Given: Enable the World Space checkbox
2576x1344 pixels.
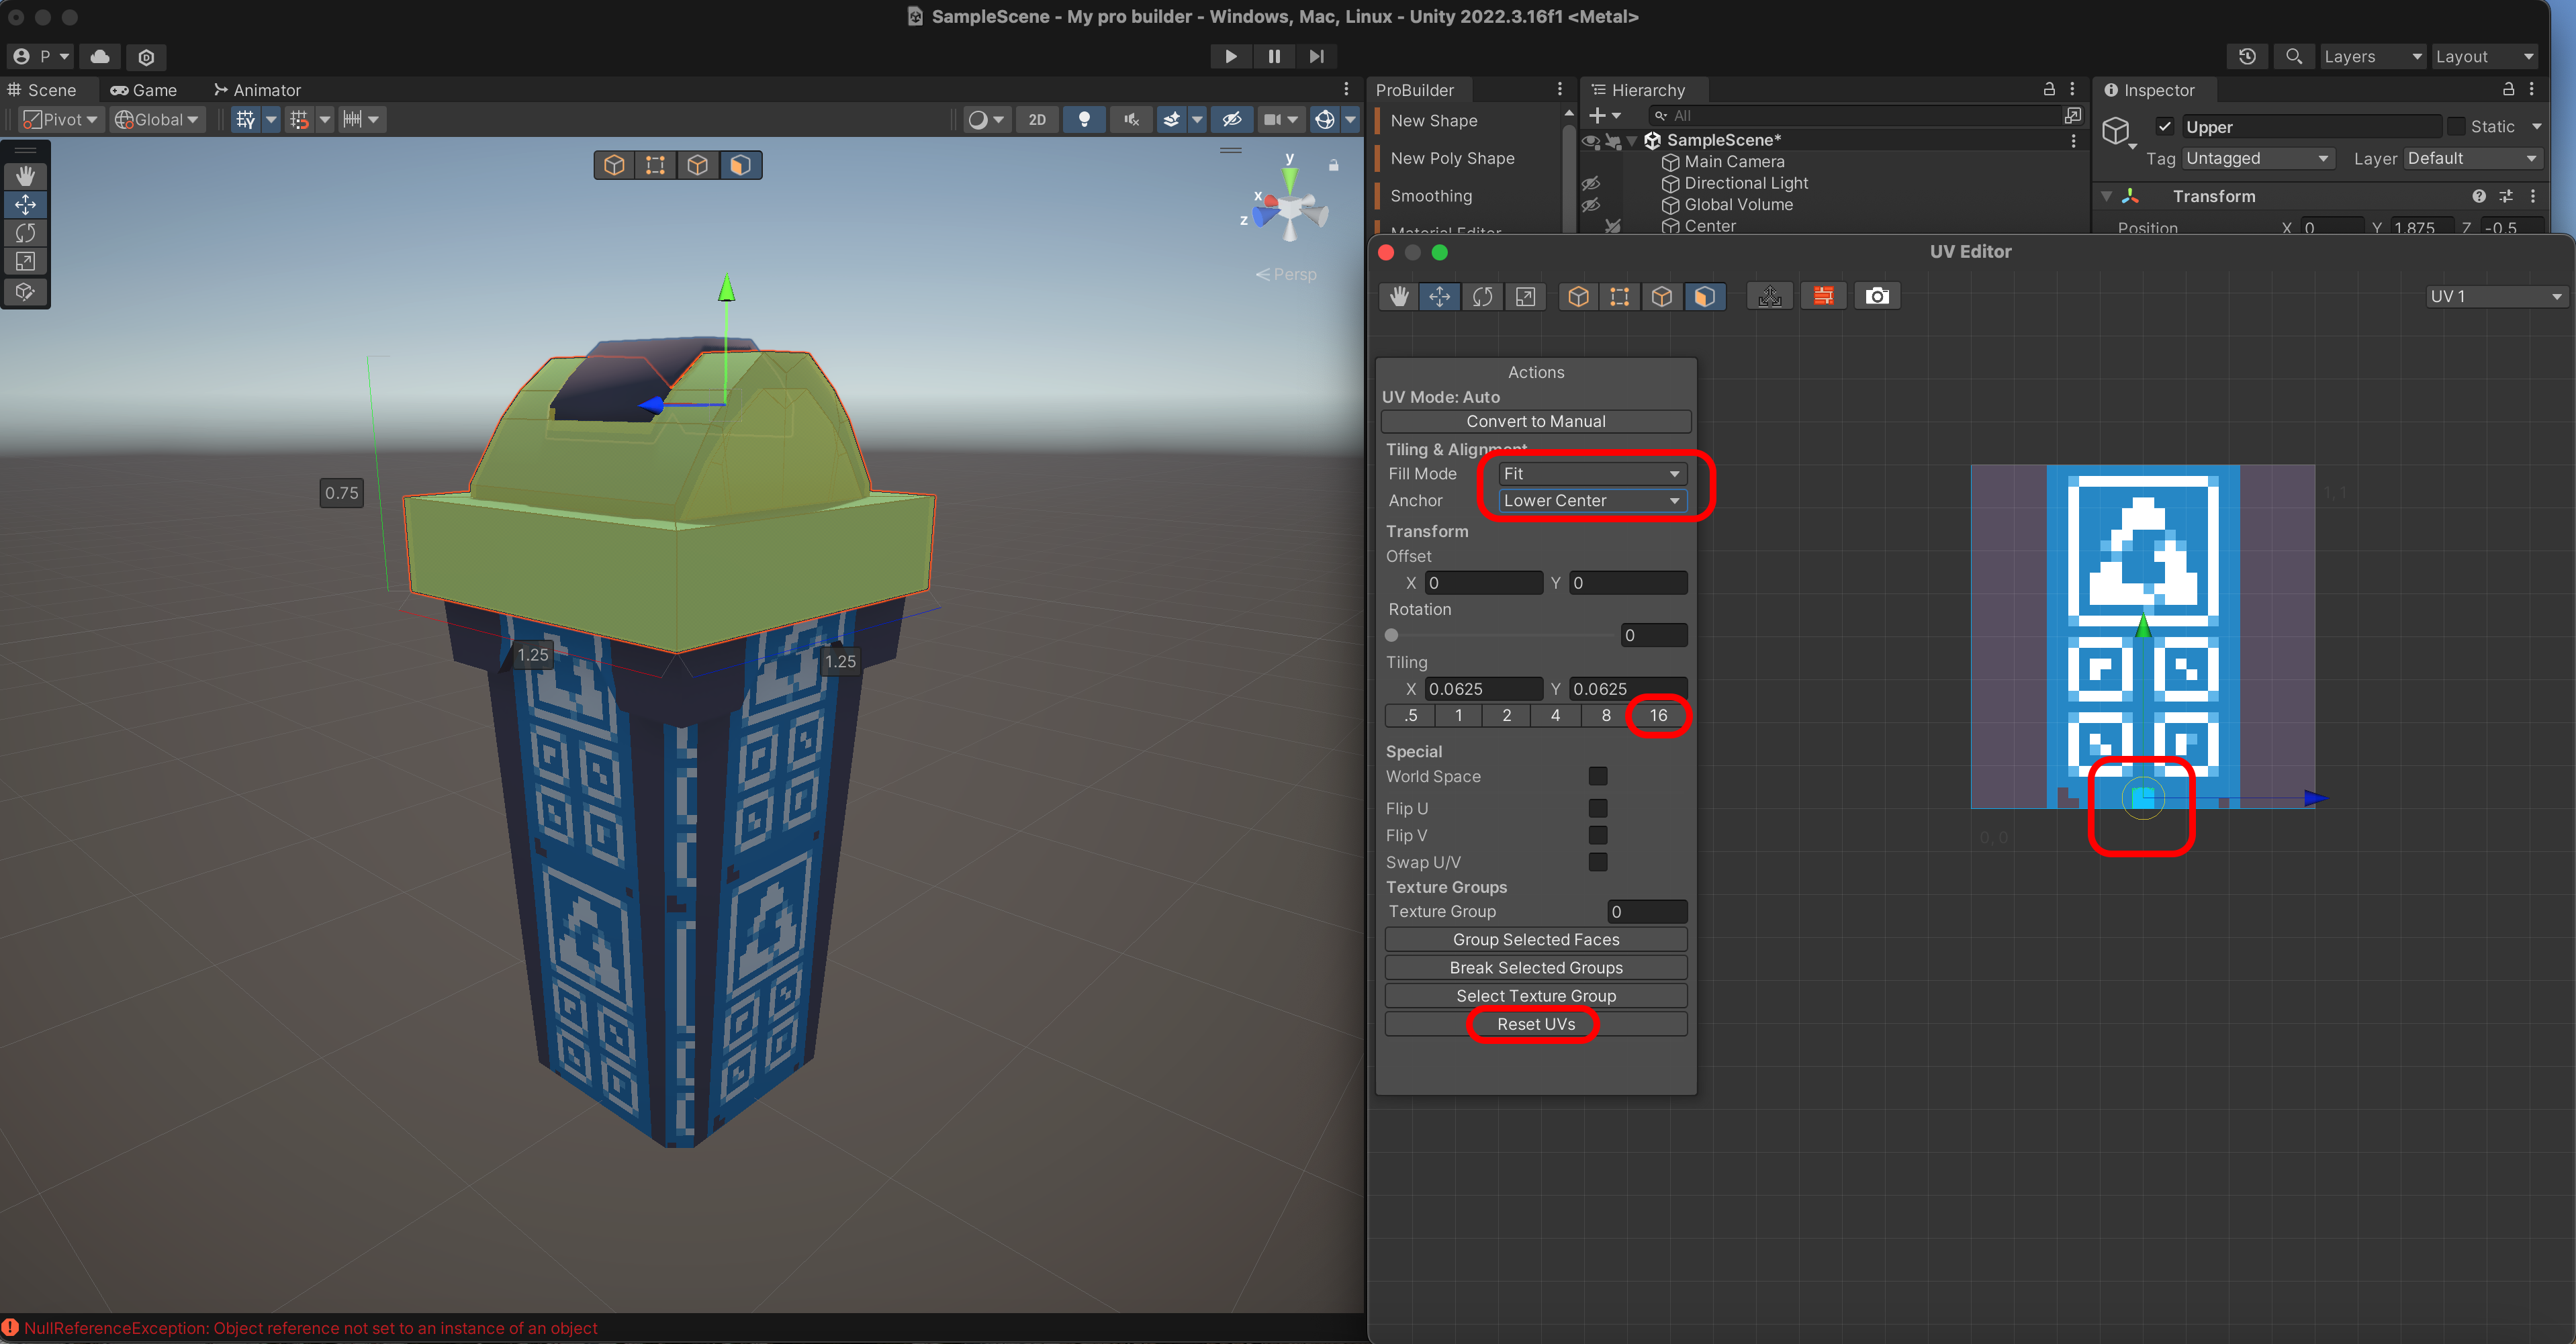Looking at the screenshot, I should (1597, 776).
